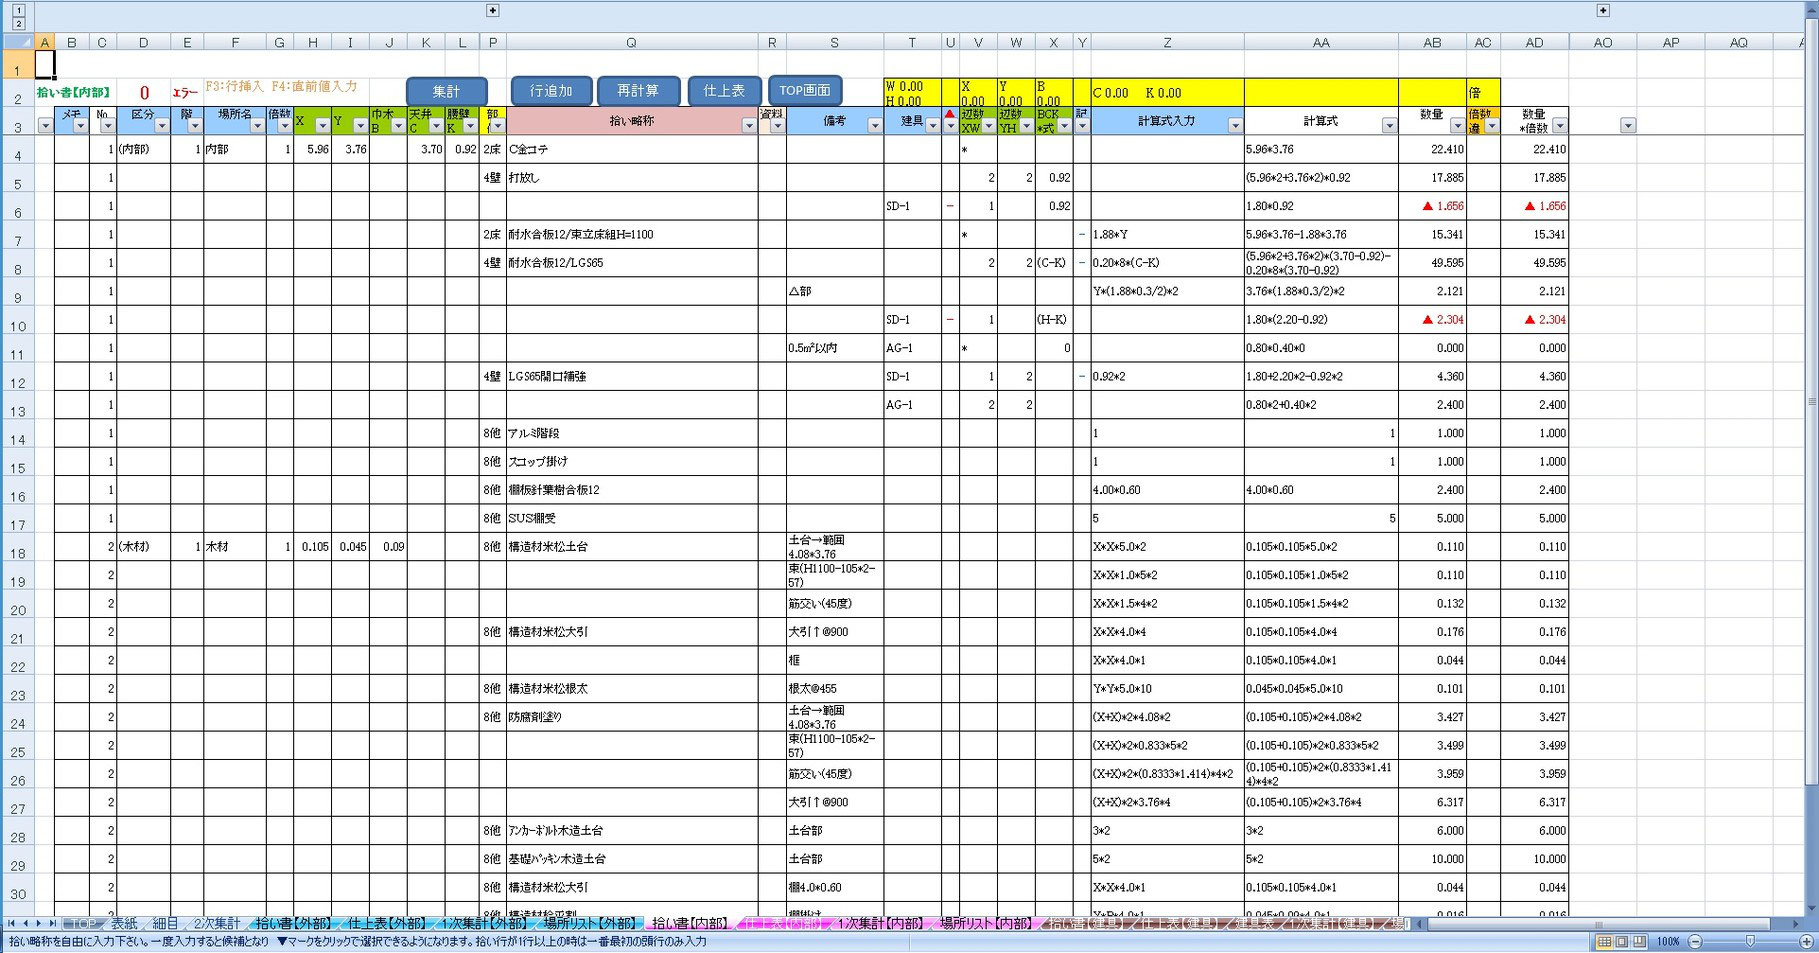Viewport: 1819px width, 953px height.
Task: Click zoom out minus button
Action: tap(1695, 942)
